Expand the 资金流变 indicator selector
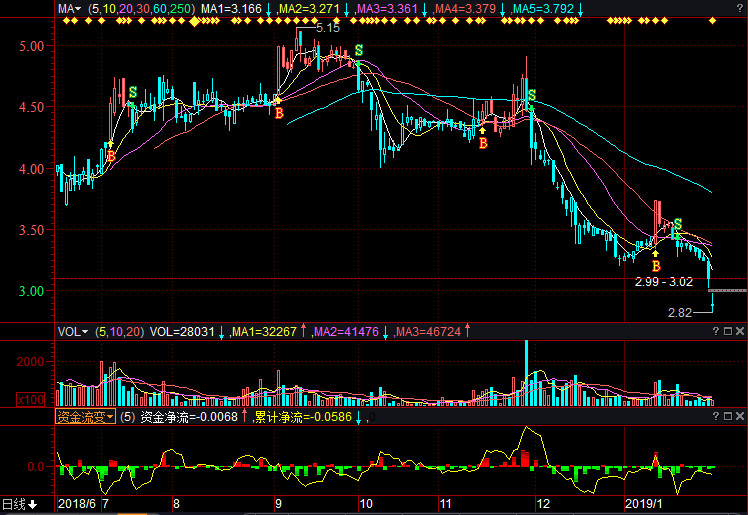The width and height of the screenshot is (748, 515). coord(85,416)
